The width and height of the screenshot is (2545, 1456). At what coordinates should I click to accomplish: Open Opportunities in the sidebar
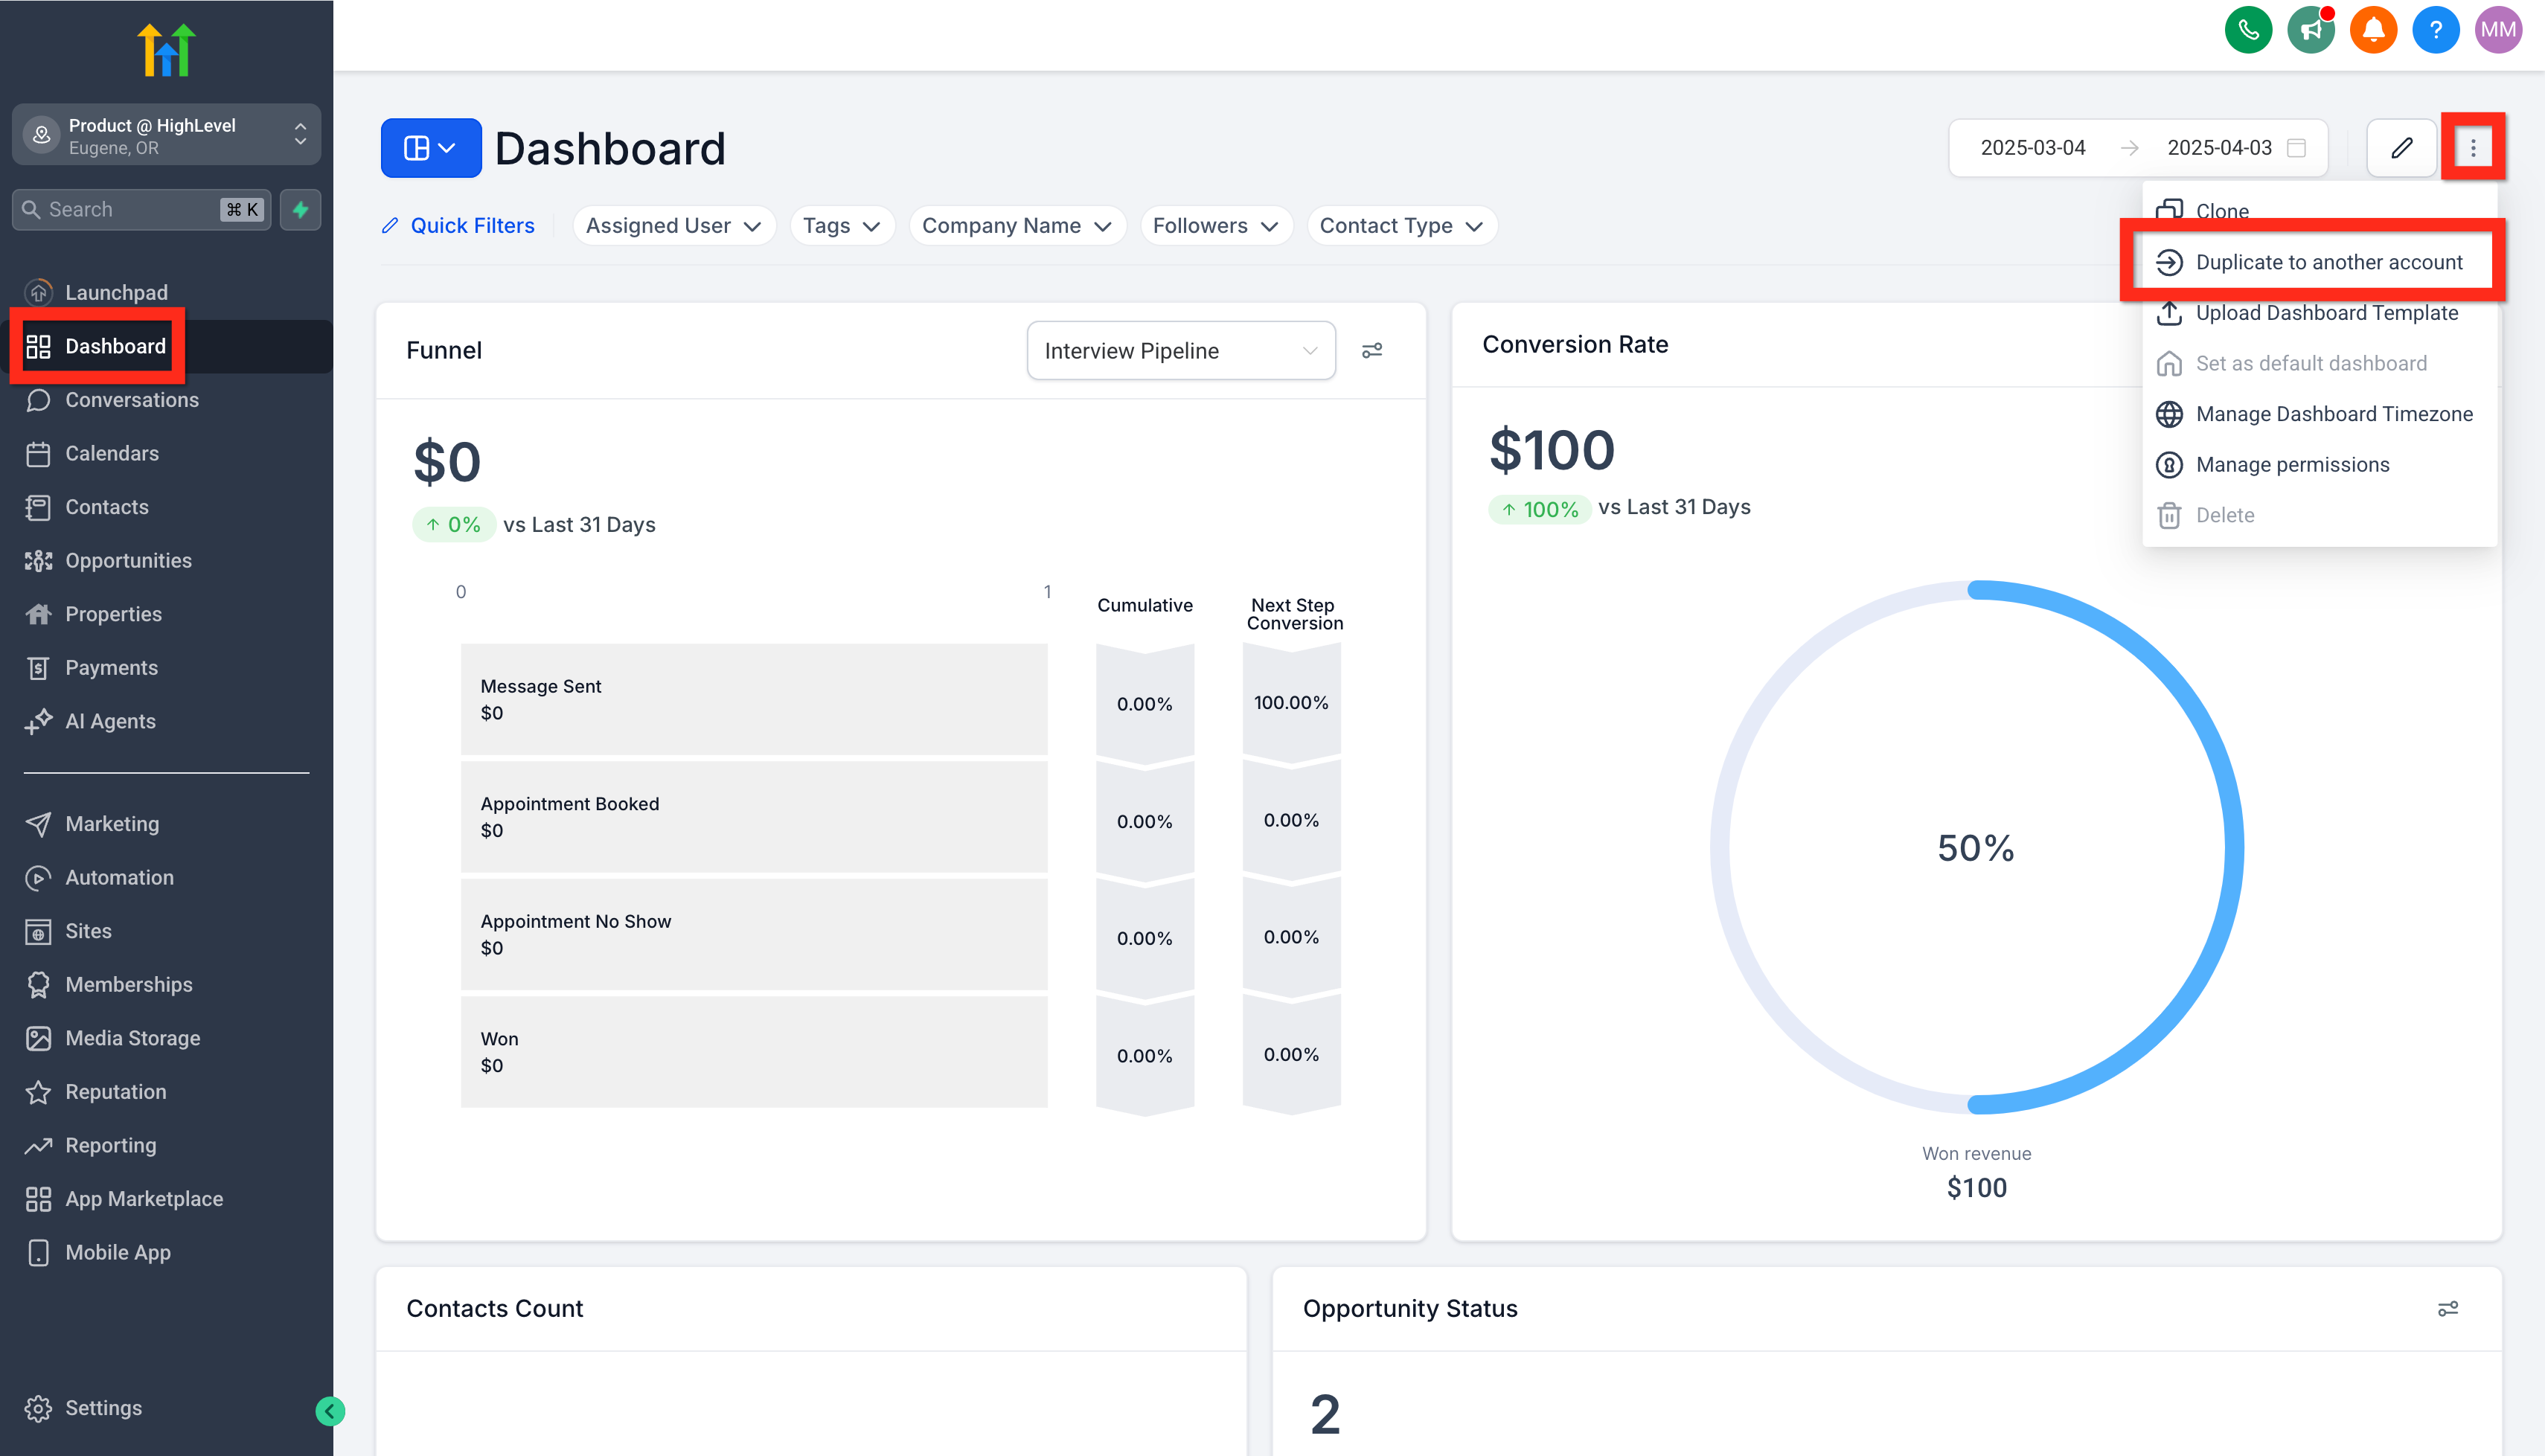pos(128,560)
